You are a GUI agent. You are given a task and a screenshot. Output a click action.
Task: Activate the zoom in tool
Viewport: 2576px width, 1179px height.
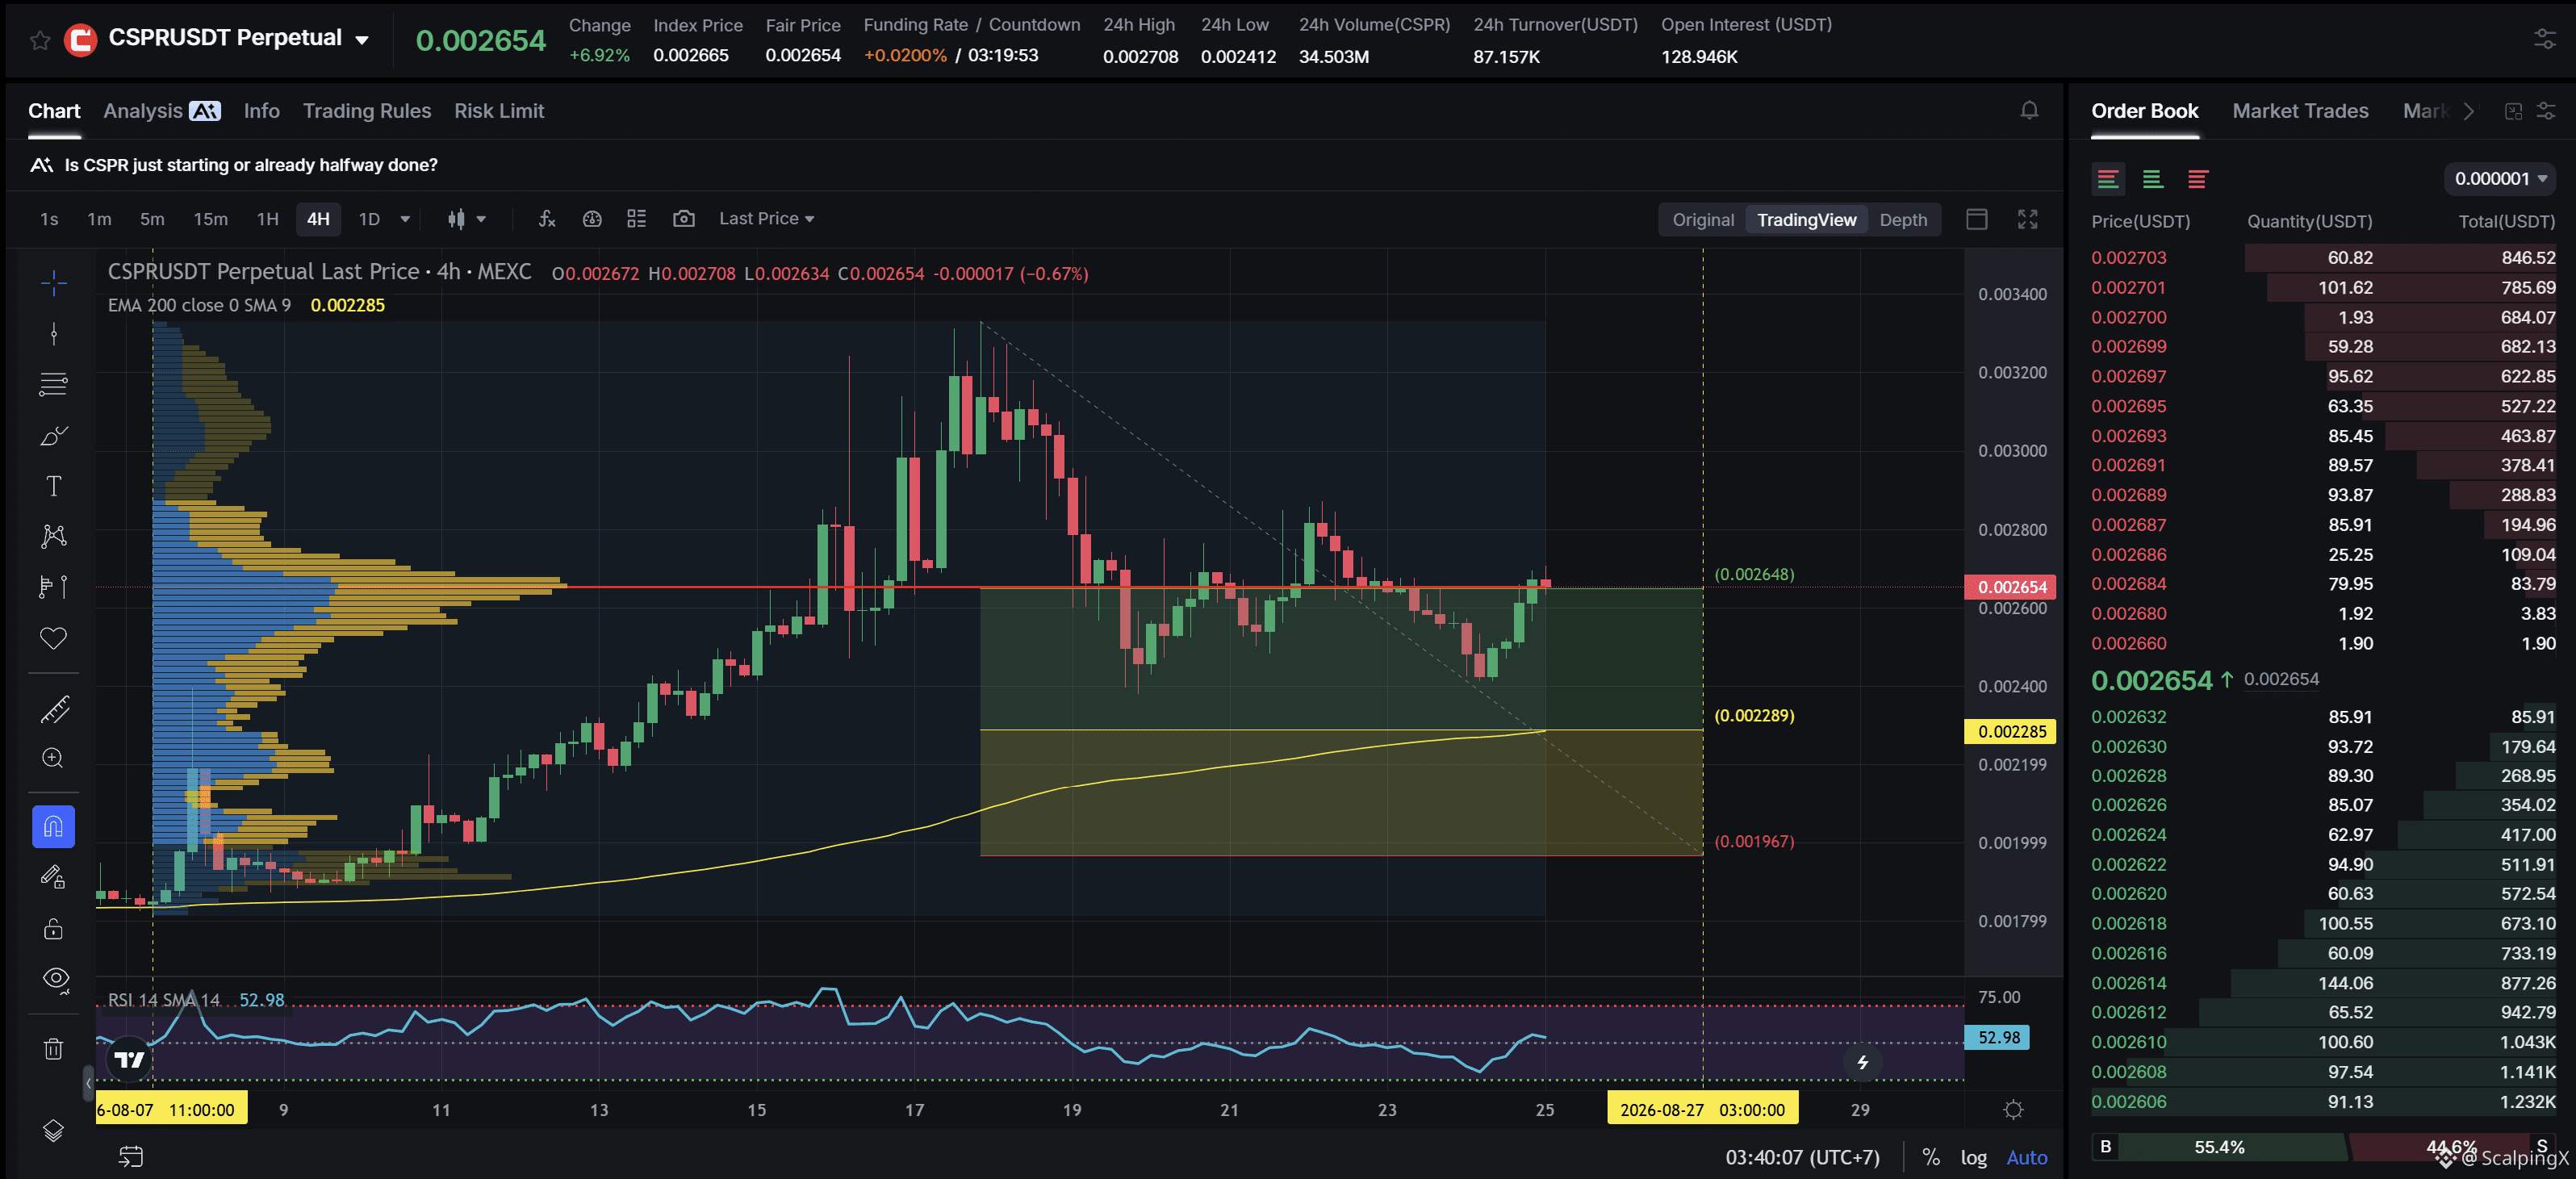54,759
